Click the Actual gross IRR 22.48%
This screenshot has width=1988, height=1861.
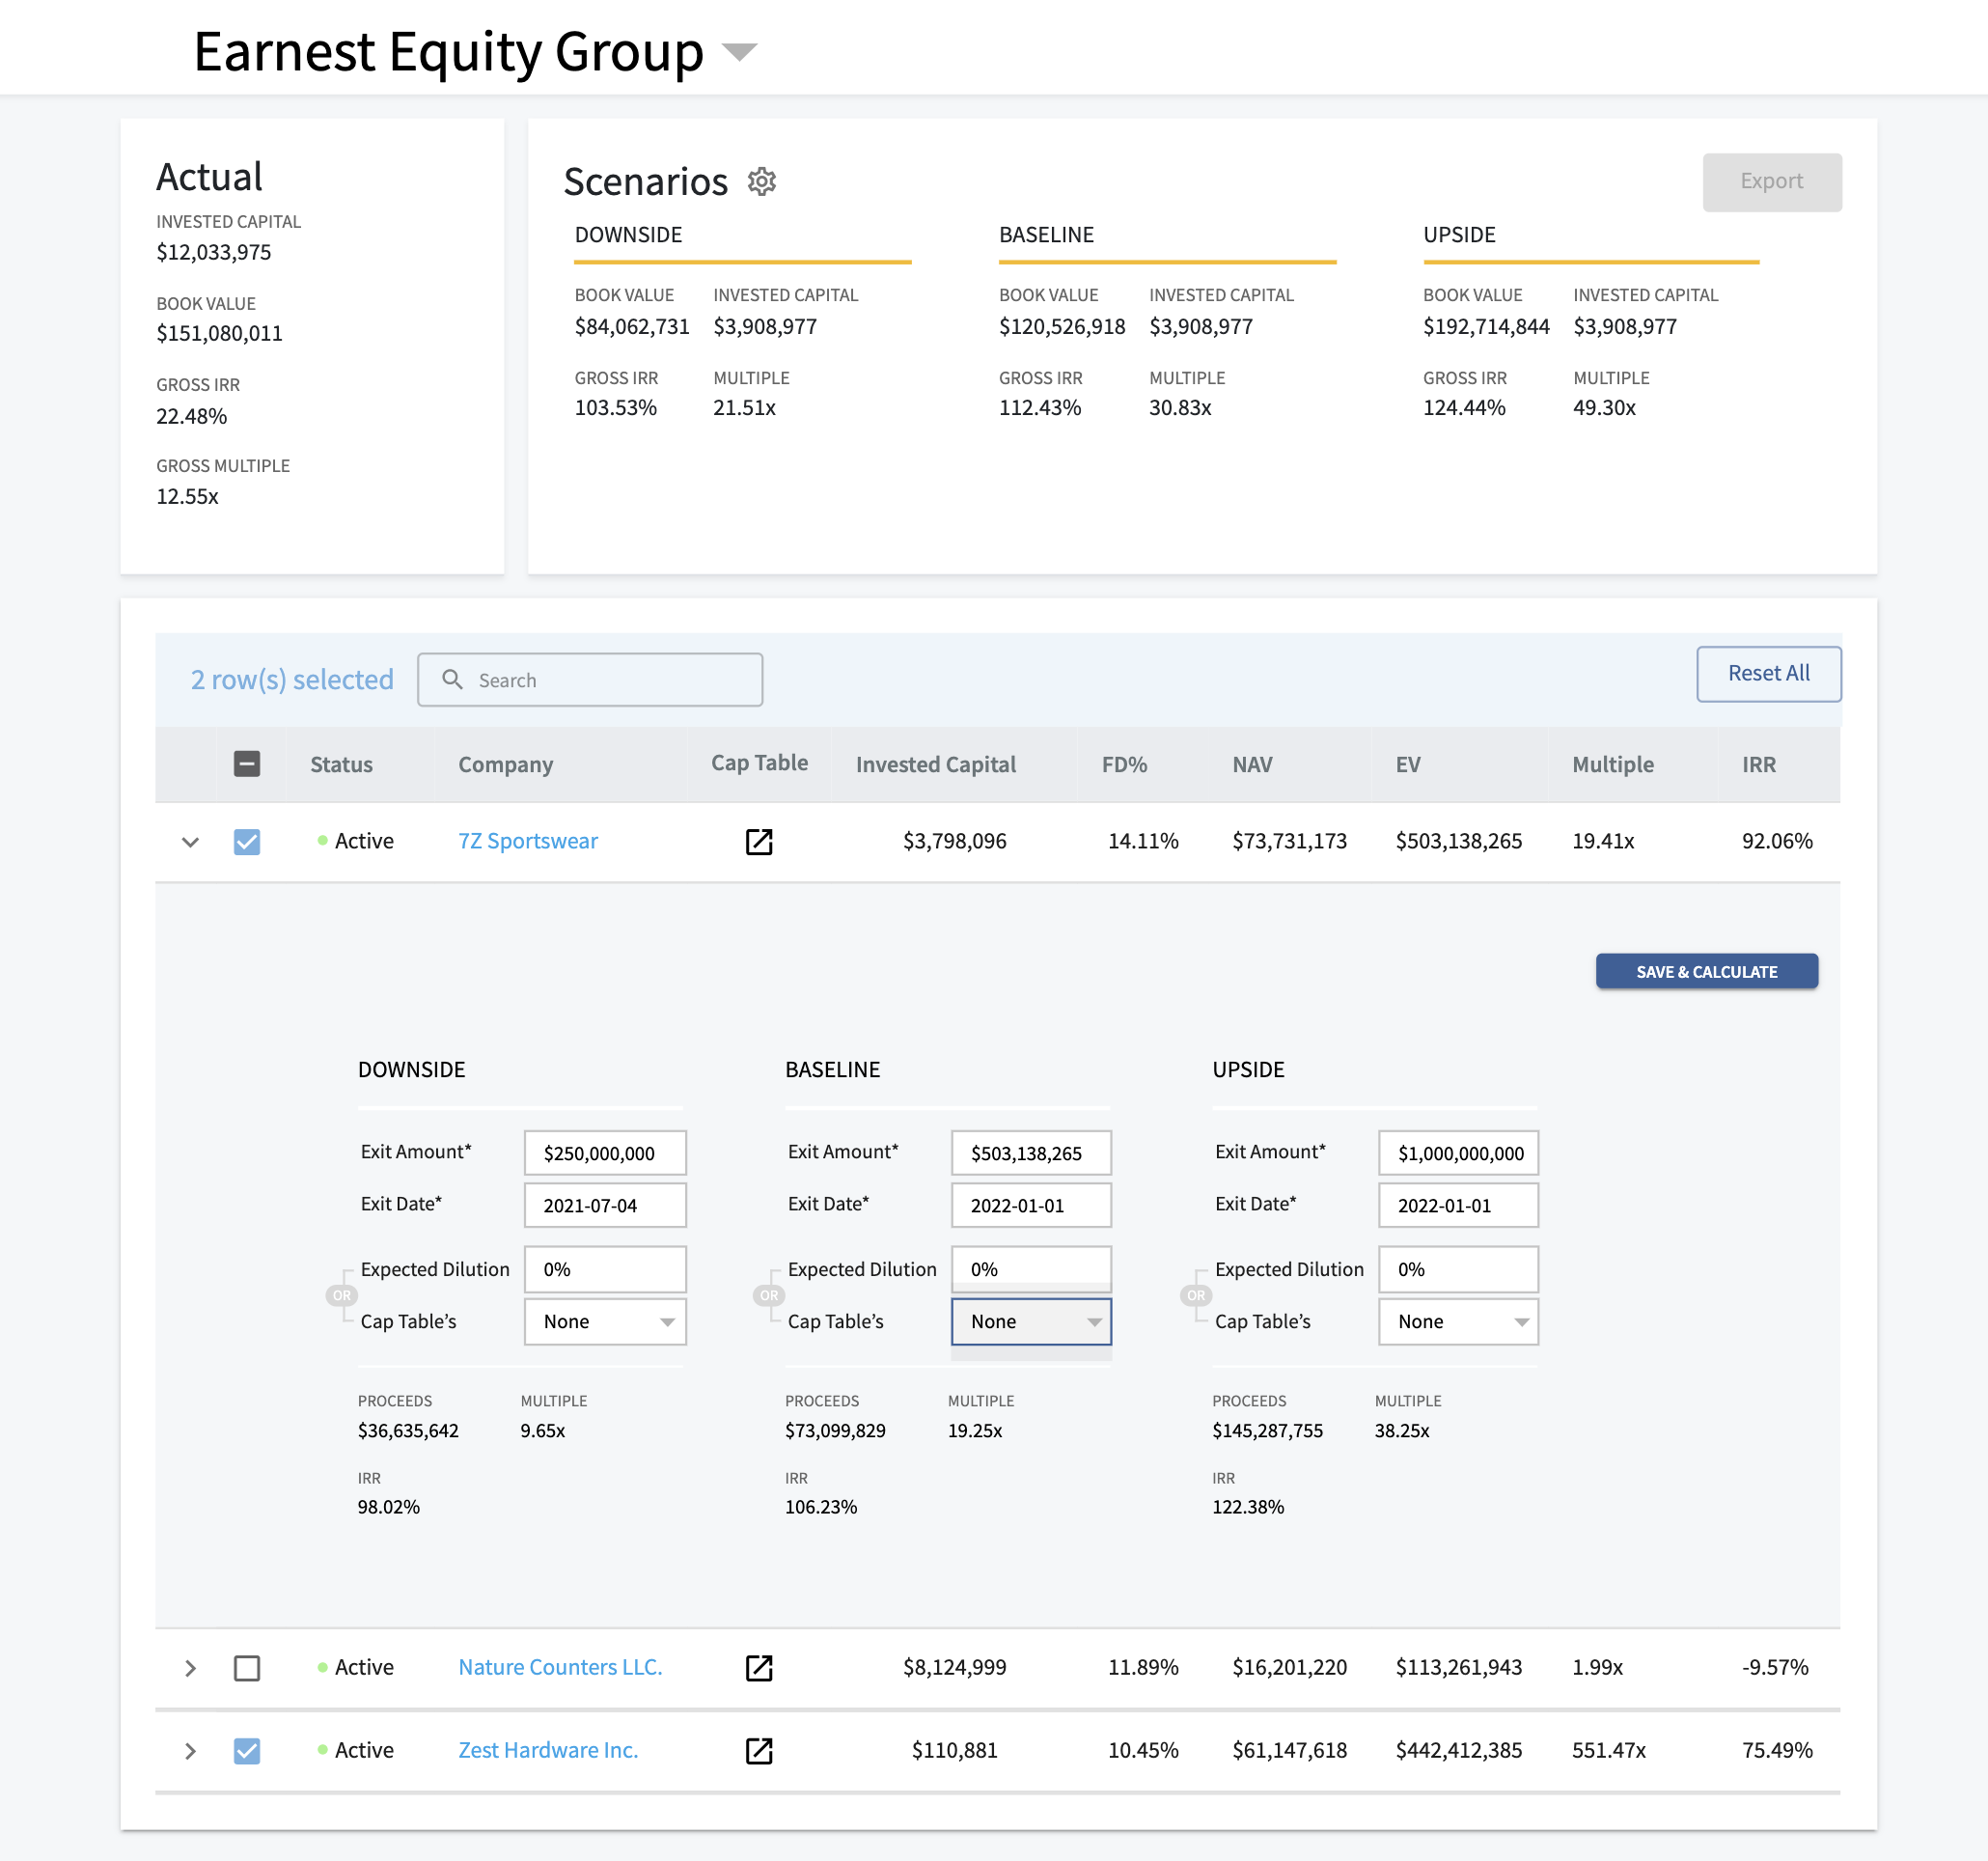tap(191, 416)
